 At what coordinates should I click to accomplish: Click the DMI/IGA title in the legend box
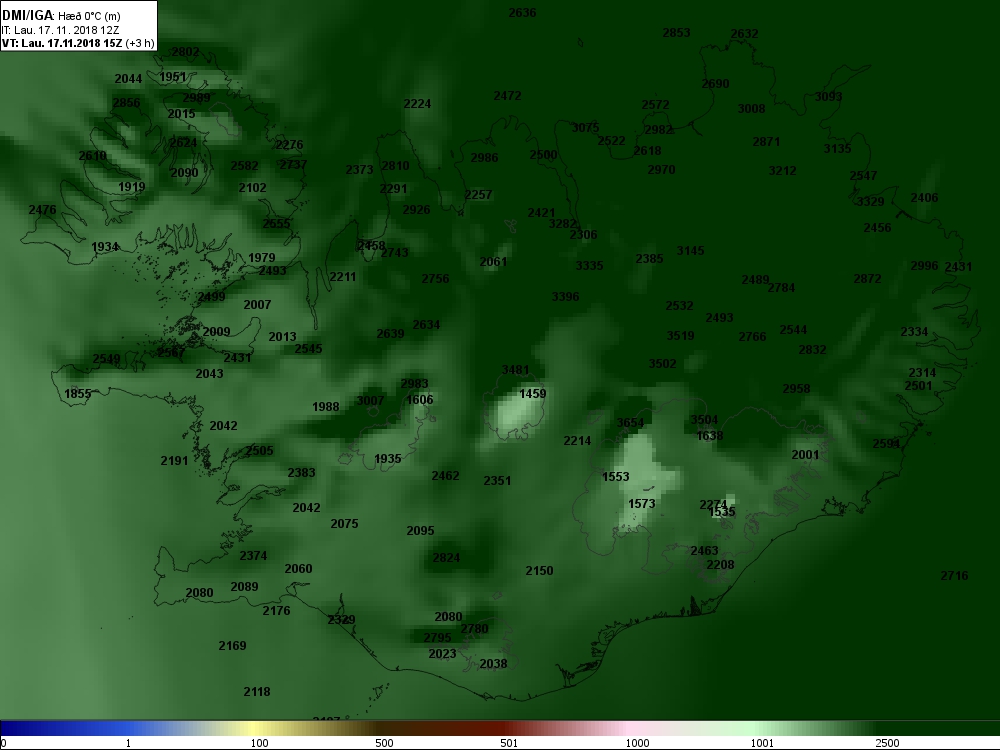[x=27, y=15]
